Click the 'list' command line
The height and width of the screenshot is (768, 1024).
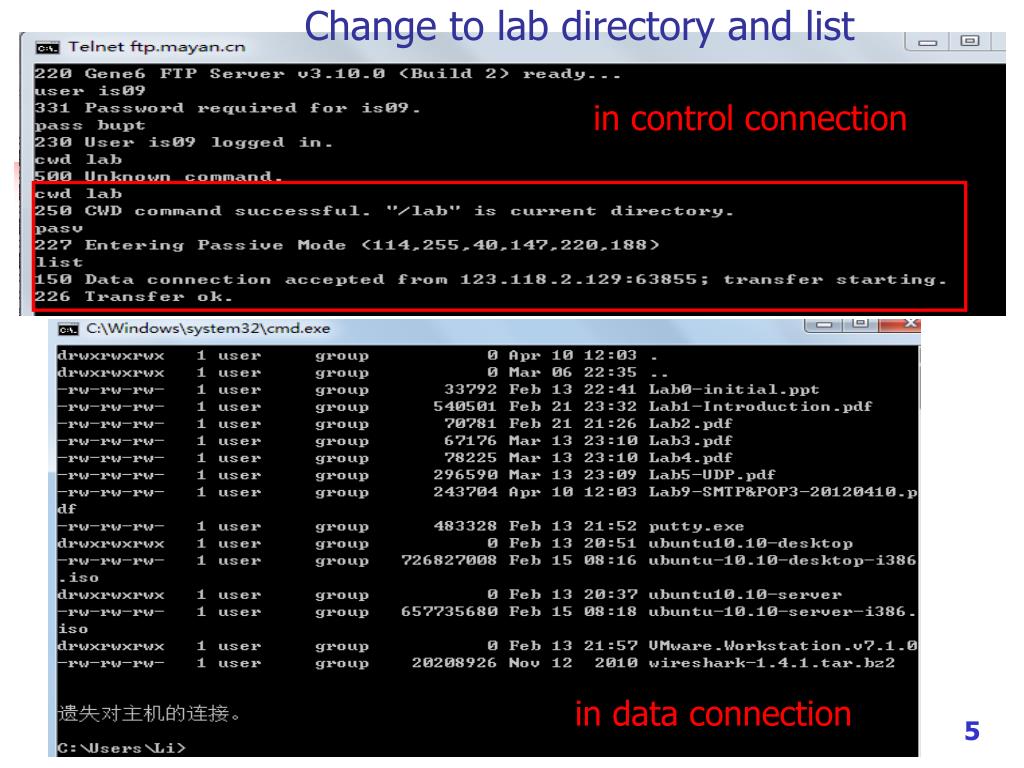pos(59,263)
